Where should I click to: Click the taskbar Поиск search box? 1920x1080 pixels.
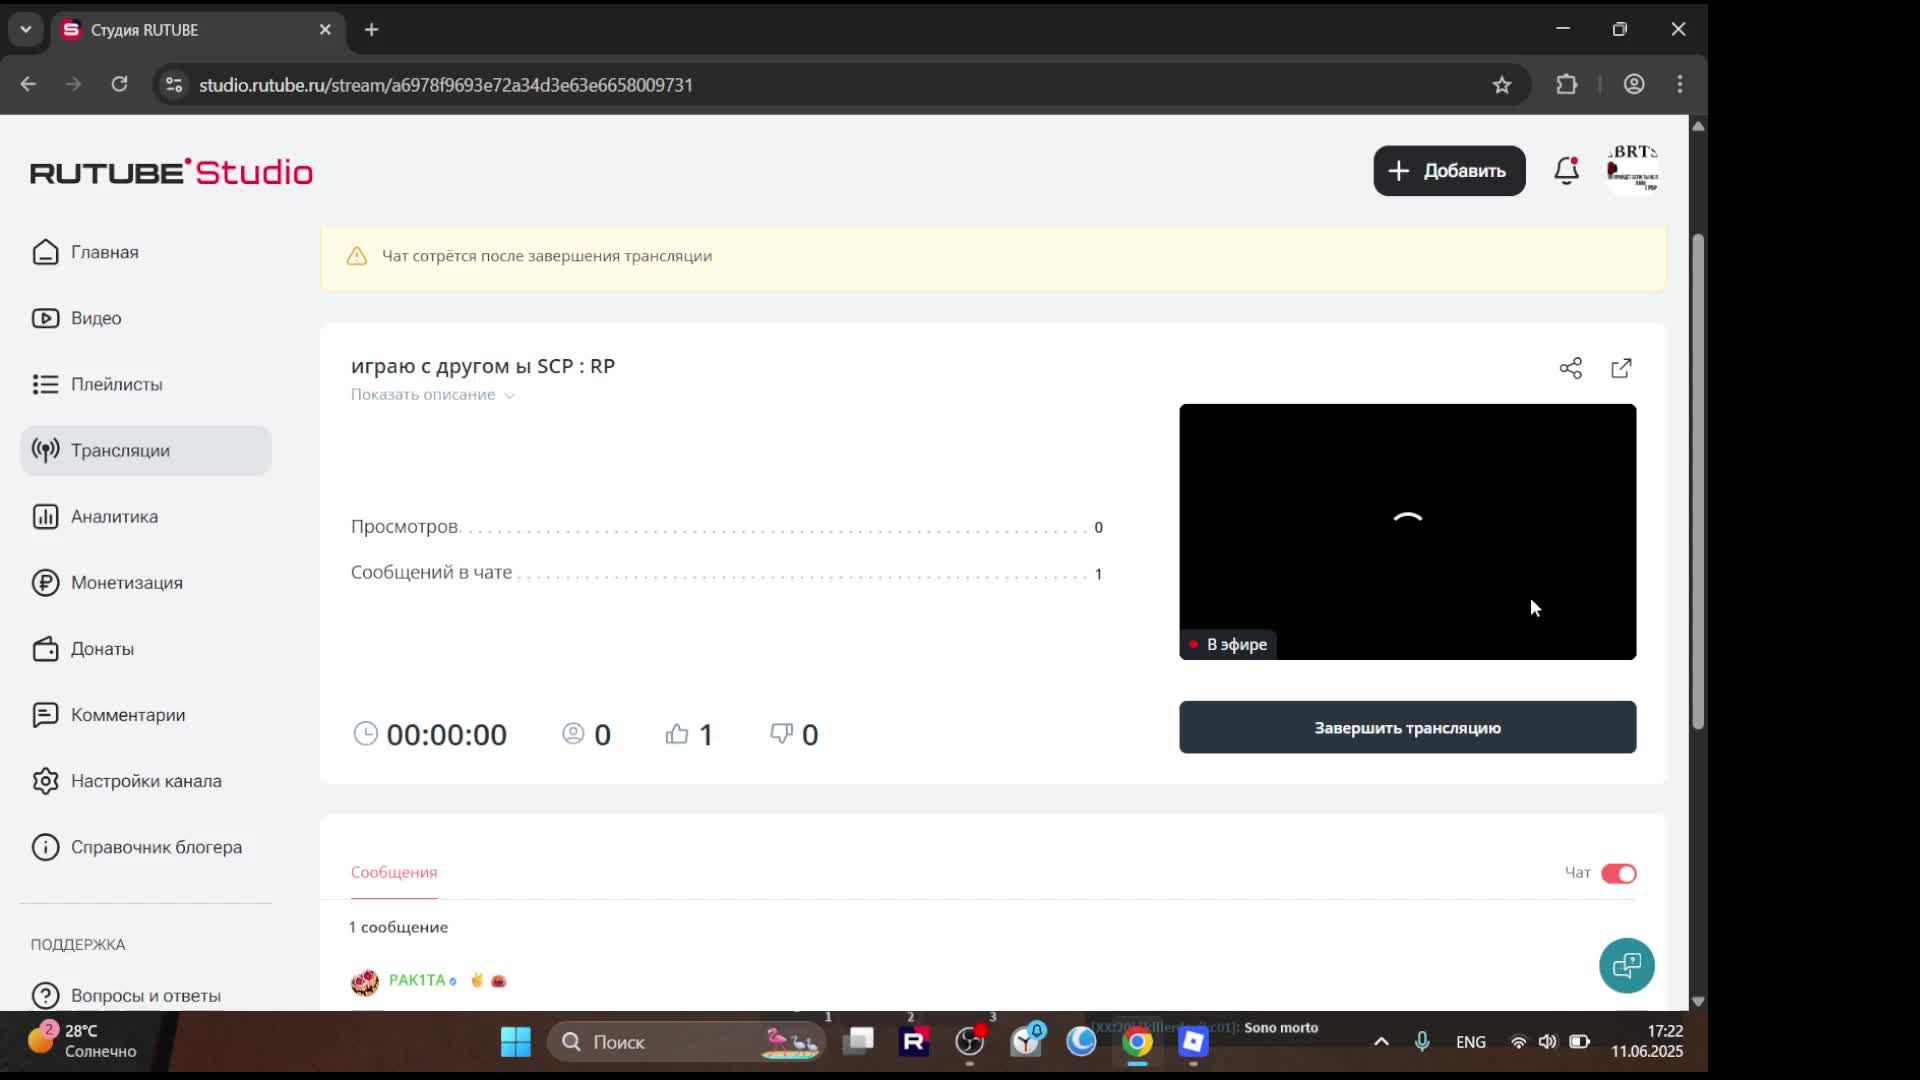coord(686,1042)
